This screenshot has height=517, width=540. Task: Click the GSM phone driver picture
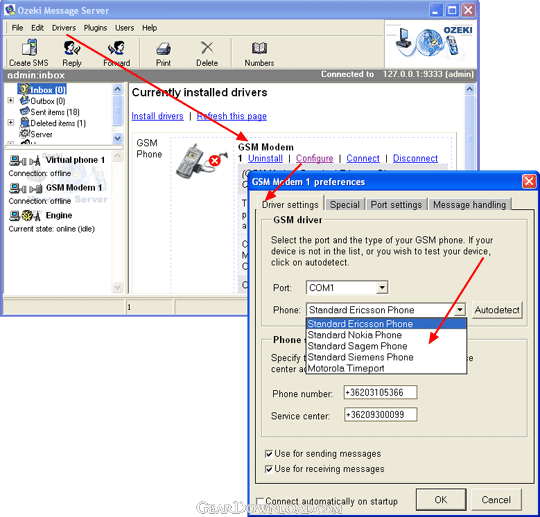click(x=201, y=161)
